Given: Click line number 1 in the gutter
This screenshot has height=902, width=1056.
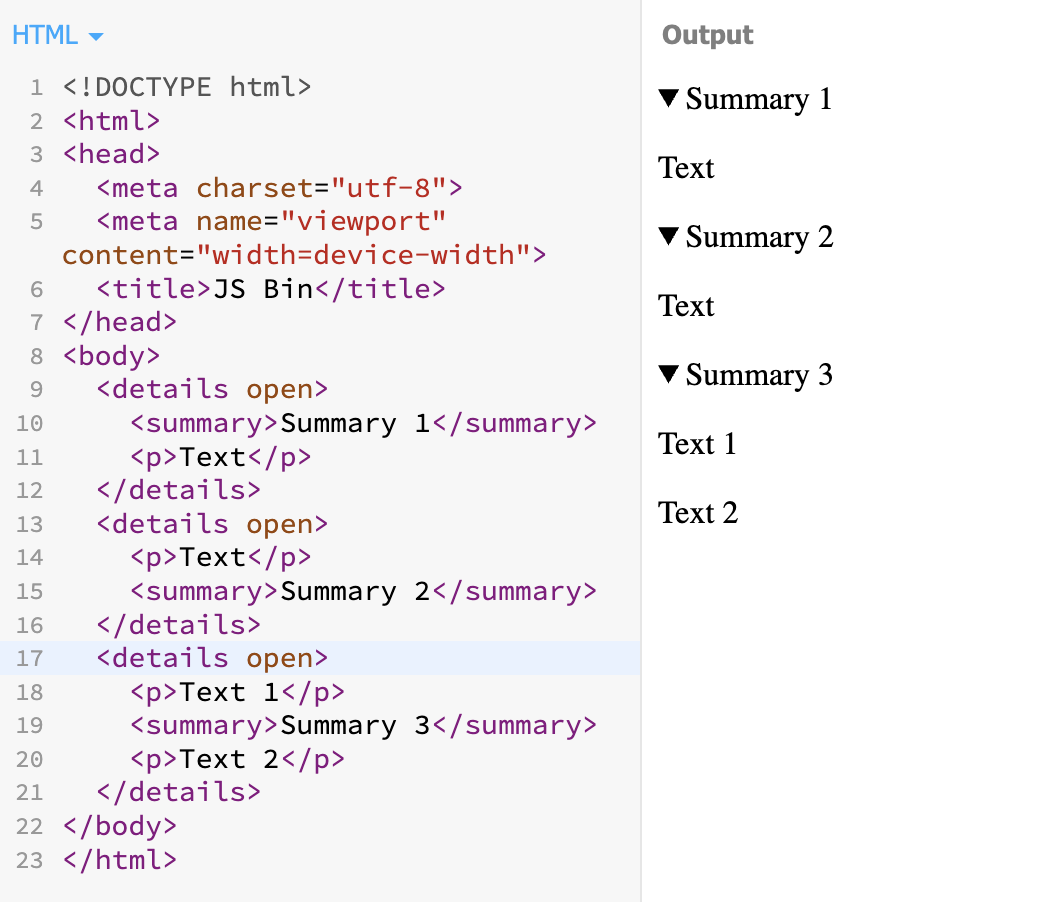Looking at the screenshot, I should pyautogui.click(x=36, y=87).
